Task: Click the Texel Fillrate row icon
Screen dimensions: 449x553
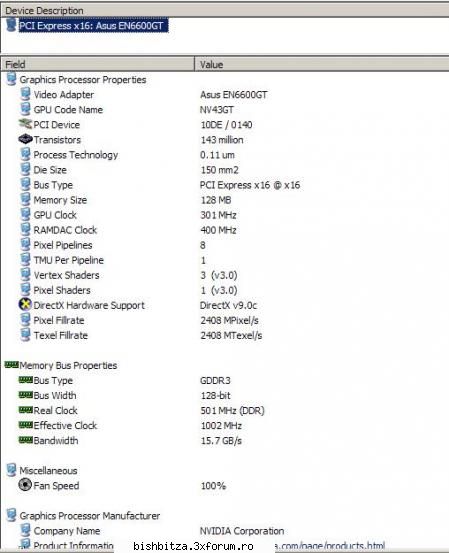Action: click(x=25, y=335)
